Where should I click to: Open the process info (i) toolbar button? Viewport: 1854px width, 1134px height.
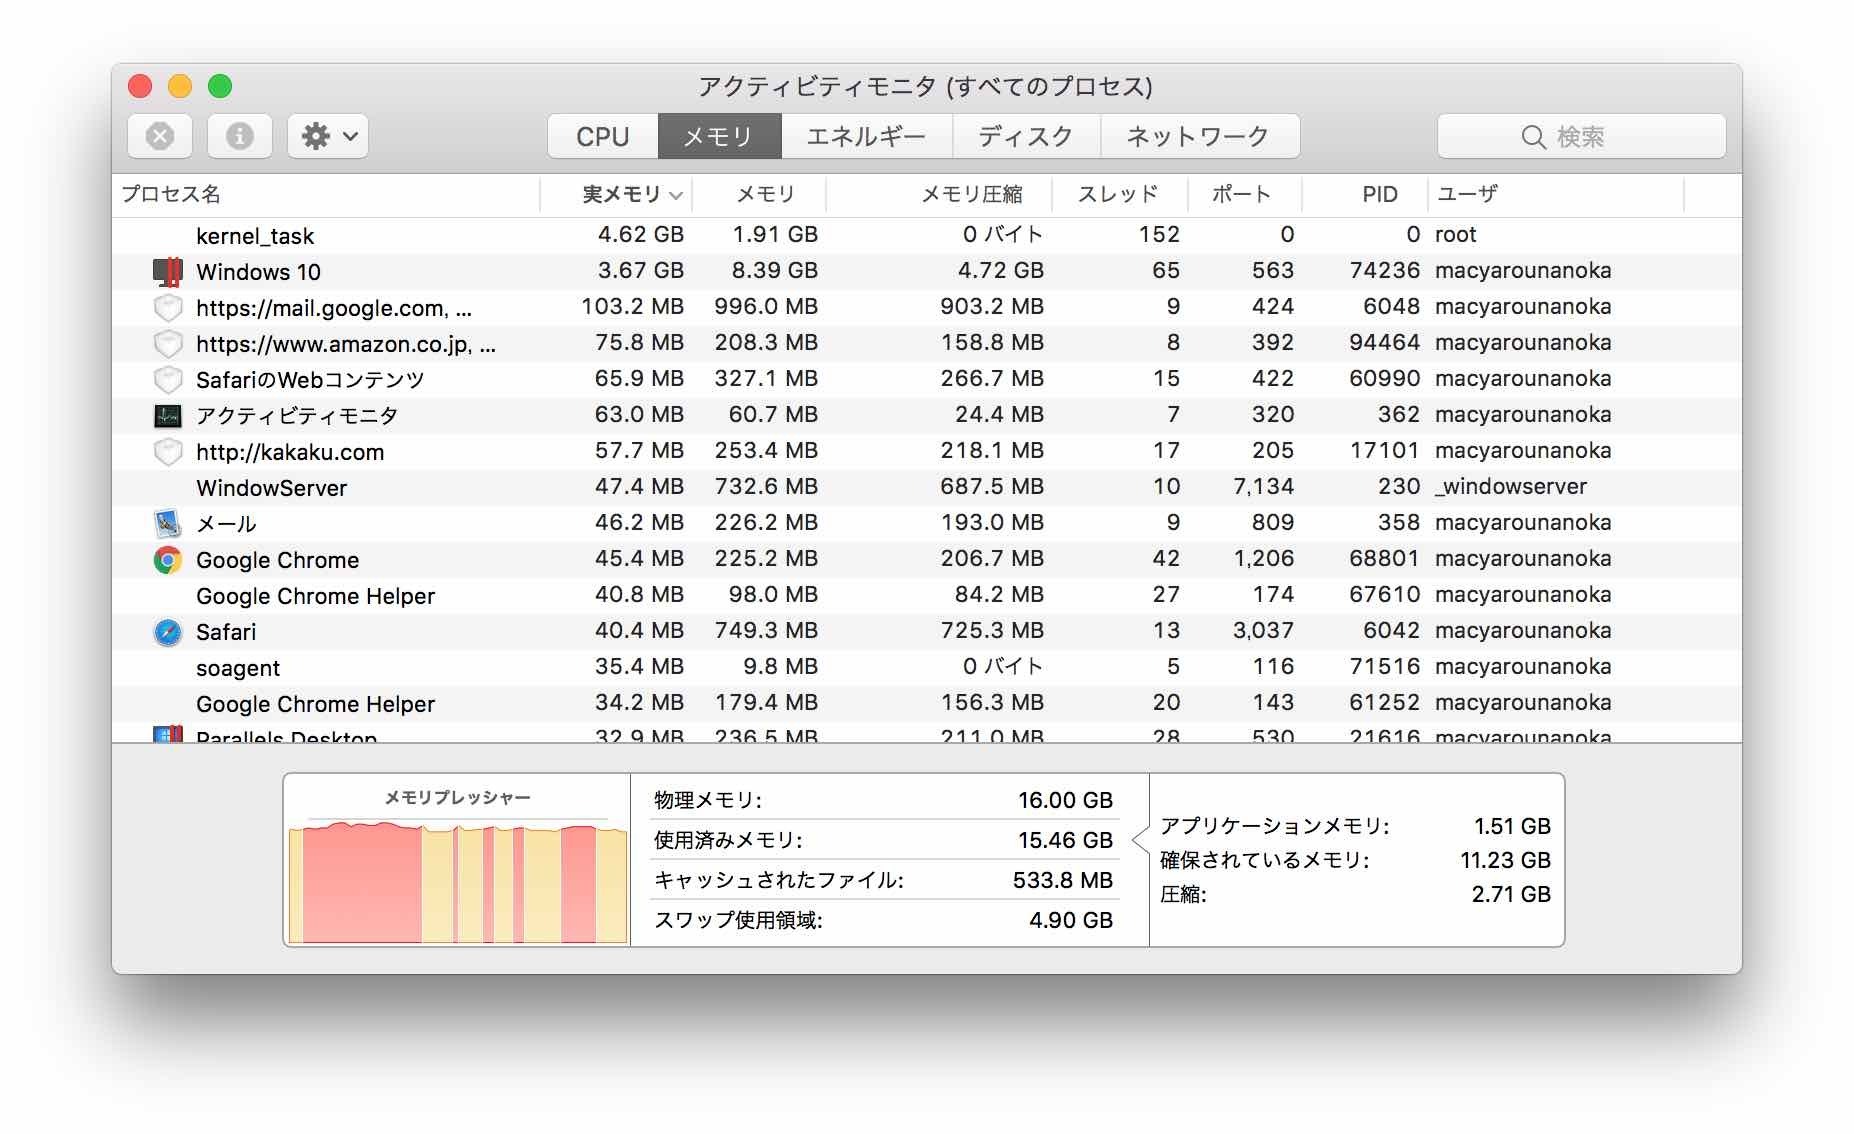pyautogui.click(x=240, y=136)
